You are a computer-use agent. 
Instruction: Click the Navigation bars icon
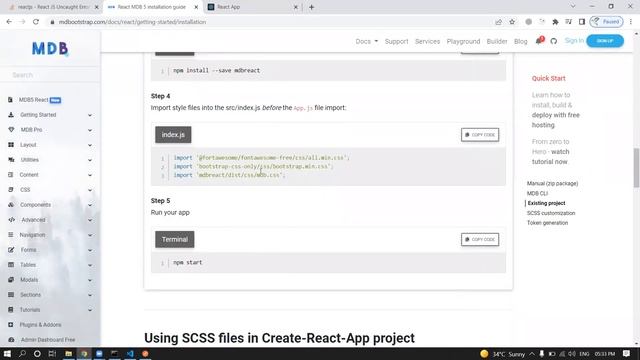click(x=11, y=235)
